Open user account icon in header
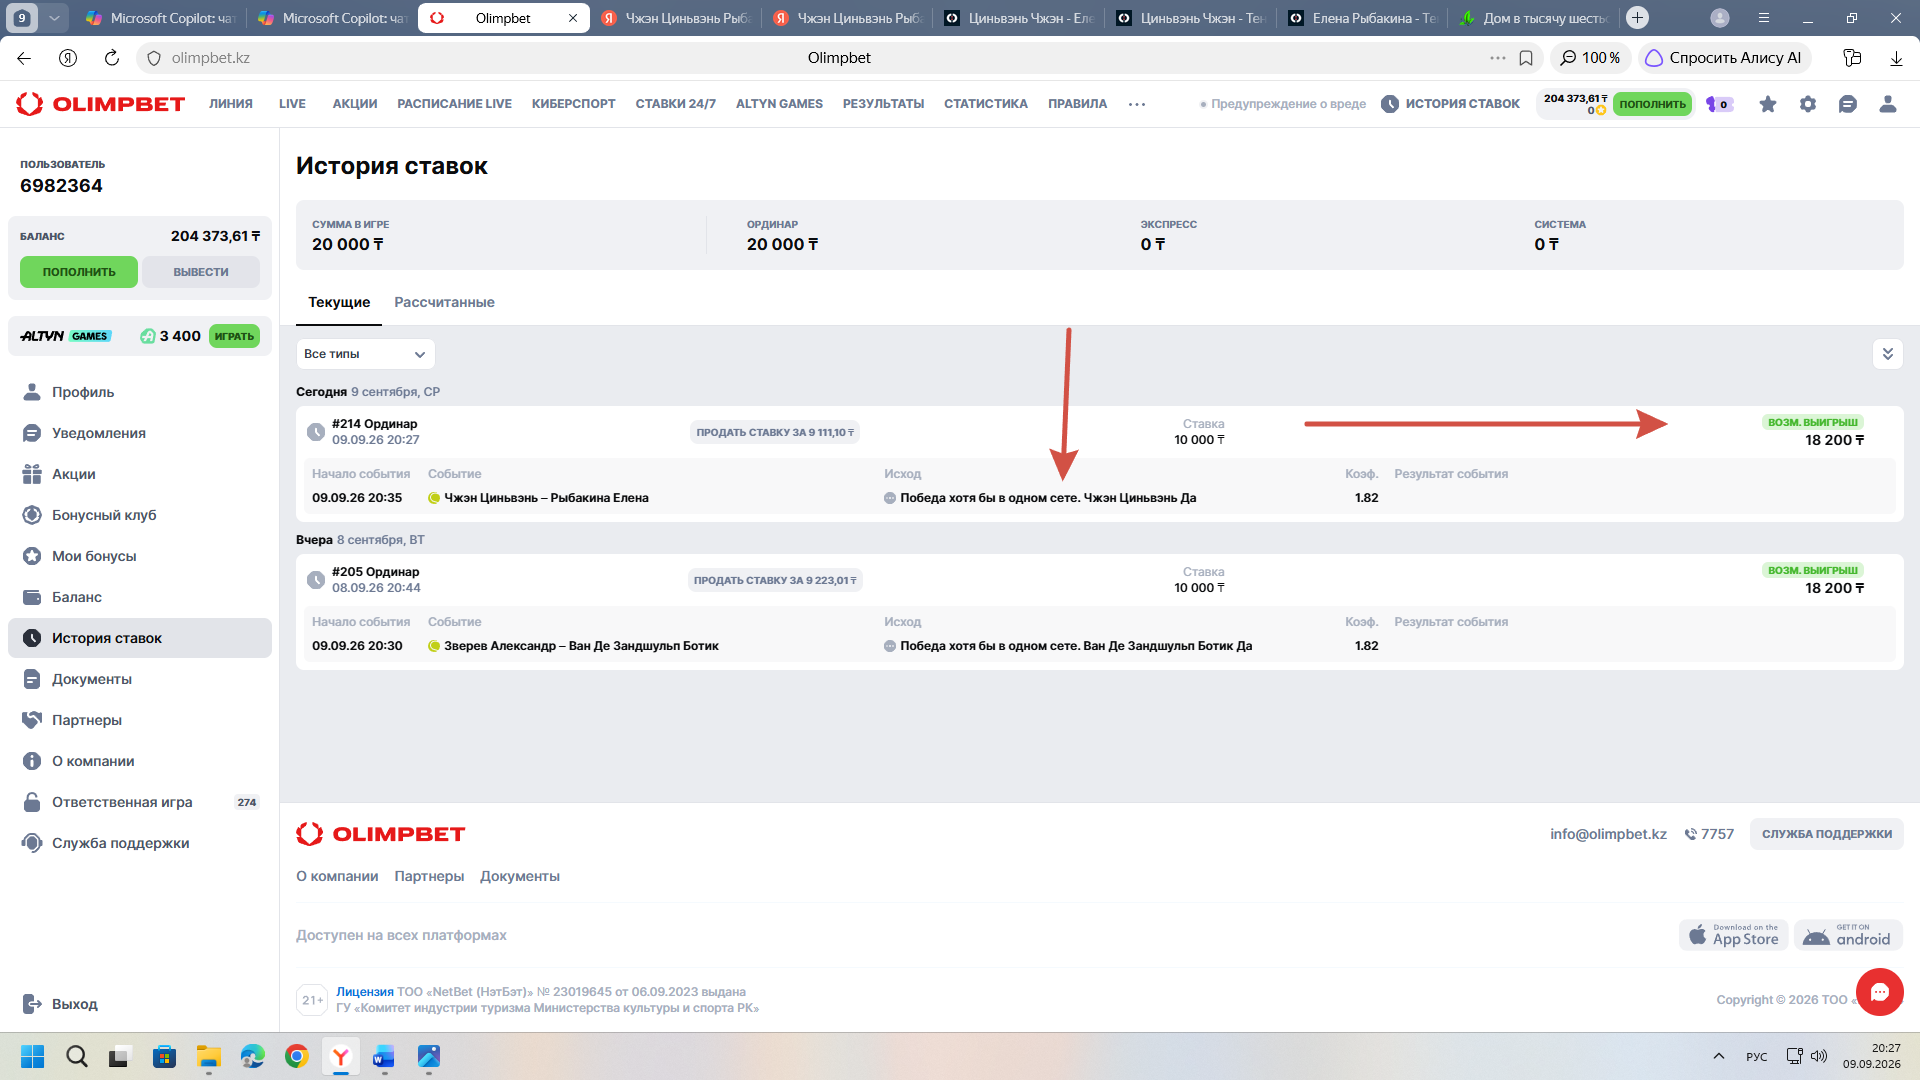 1888,104
